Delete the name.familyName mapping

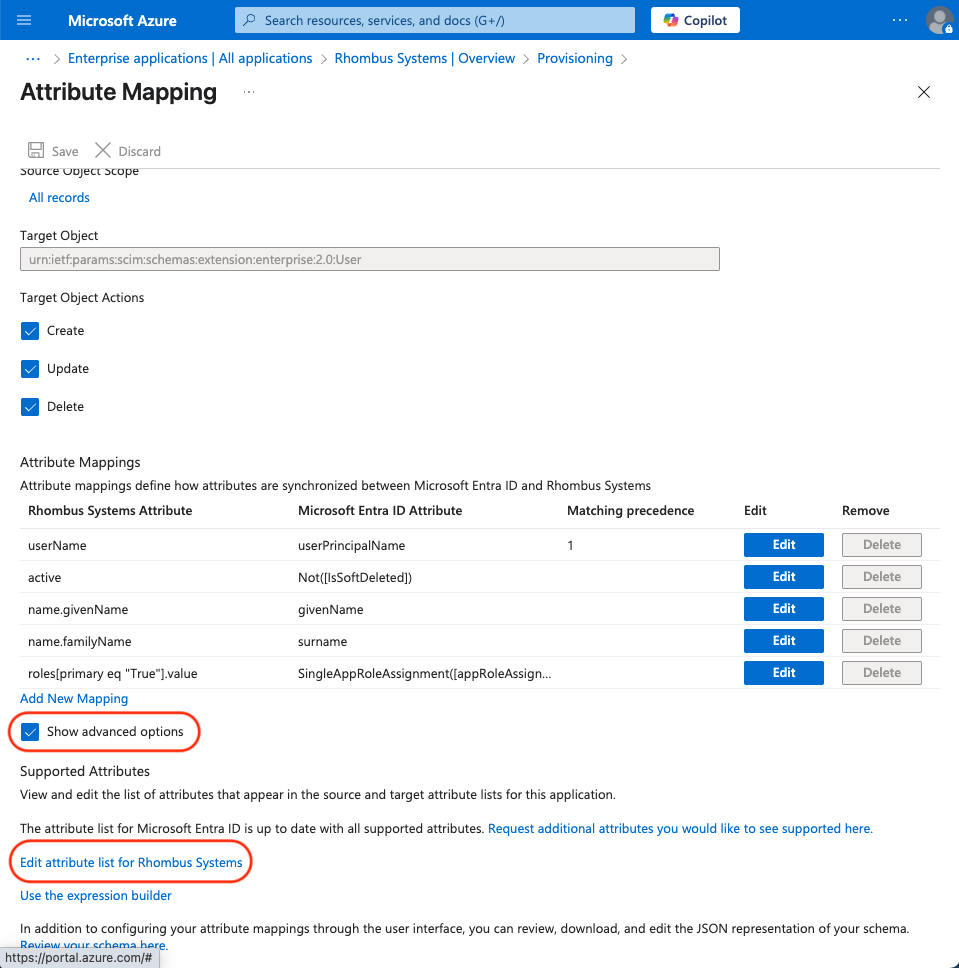(882, 641)
